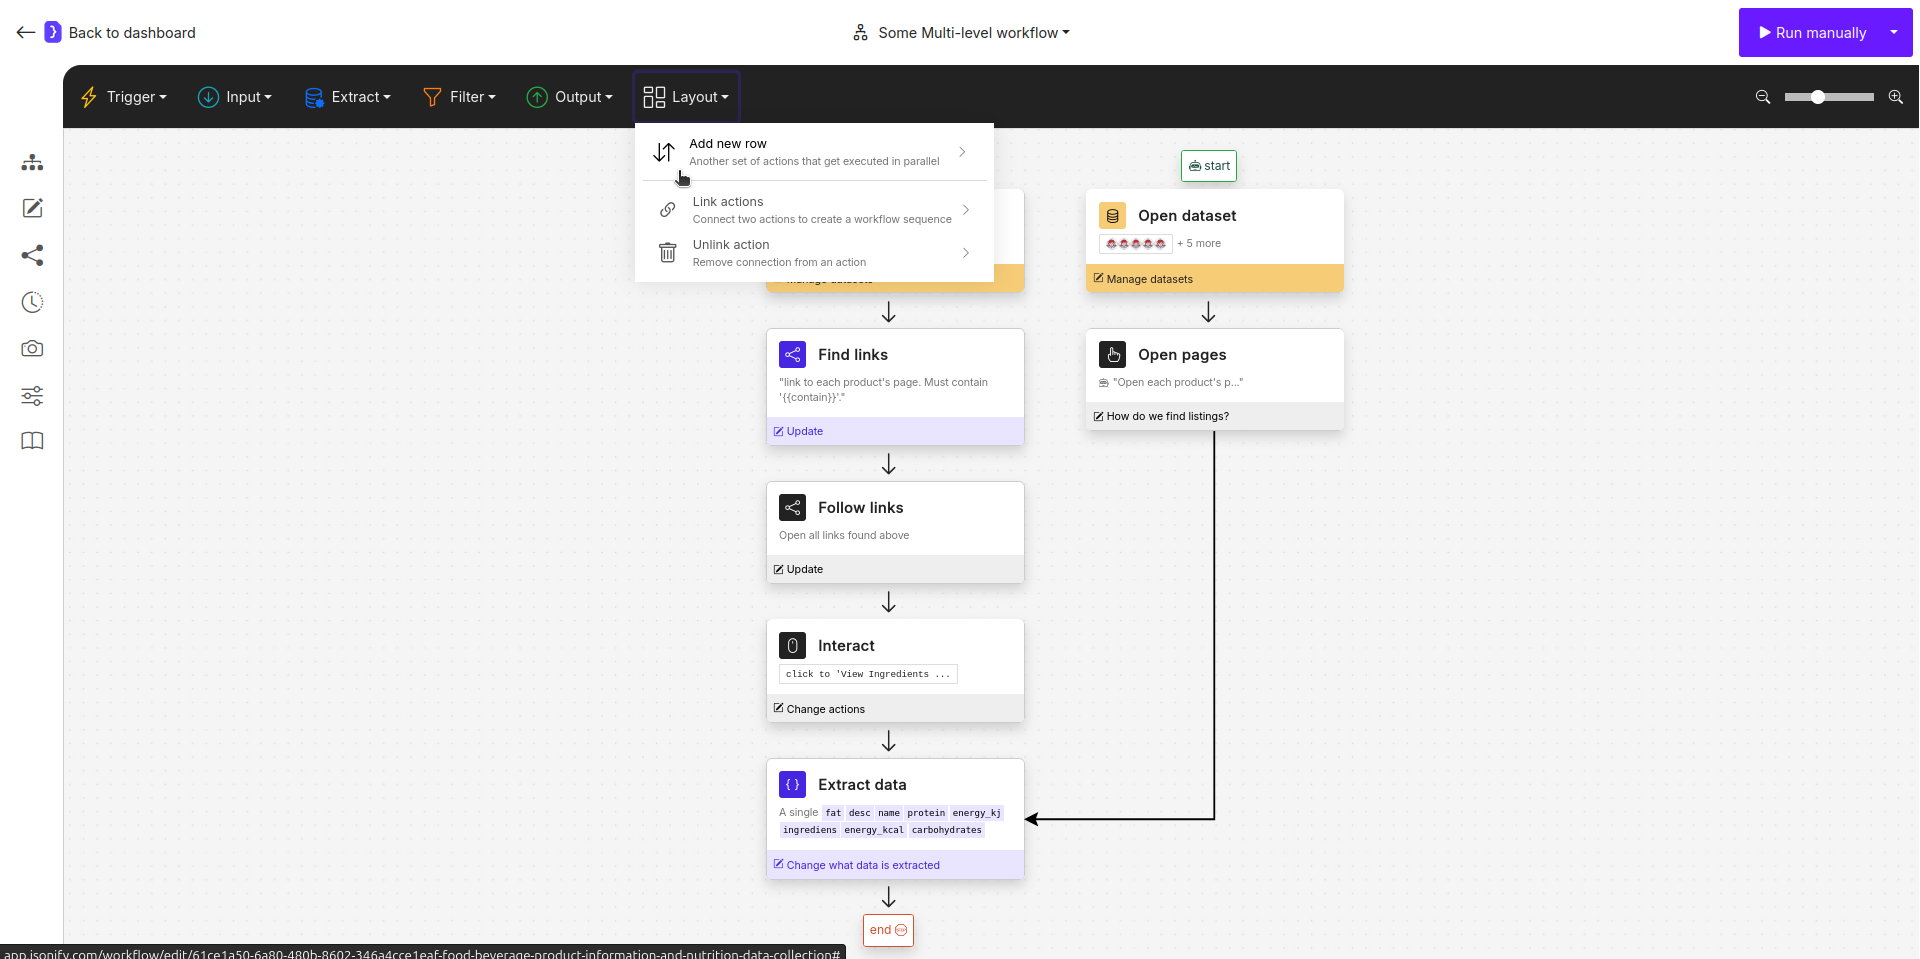Click the camera screenshot icon in the sidebar

coord(32,349)
